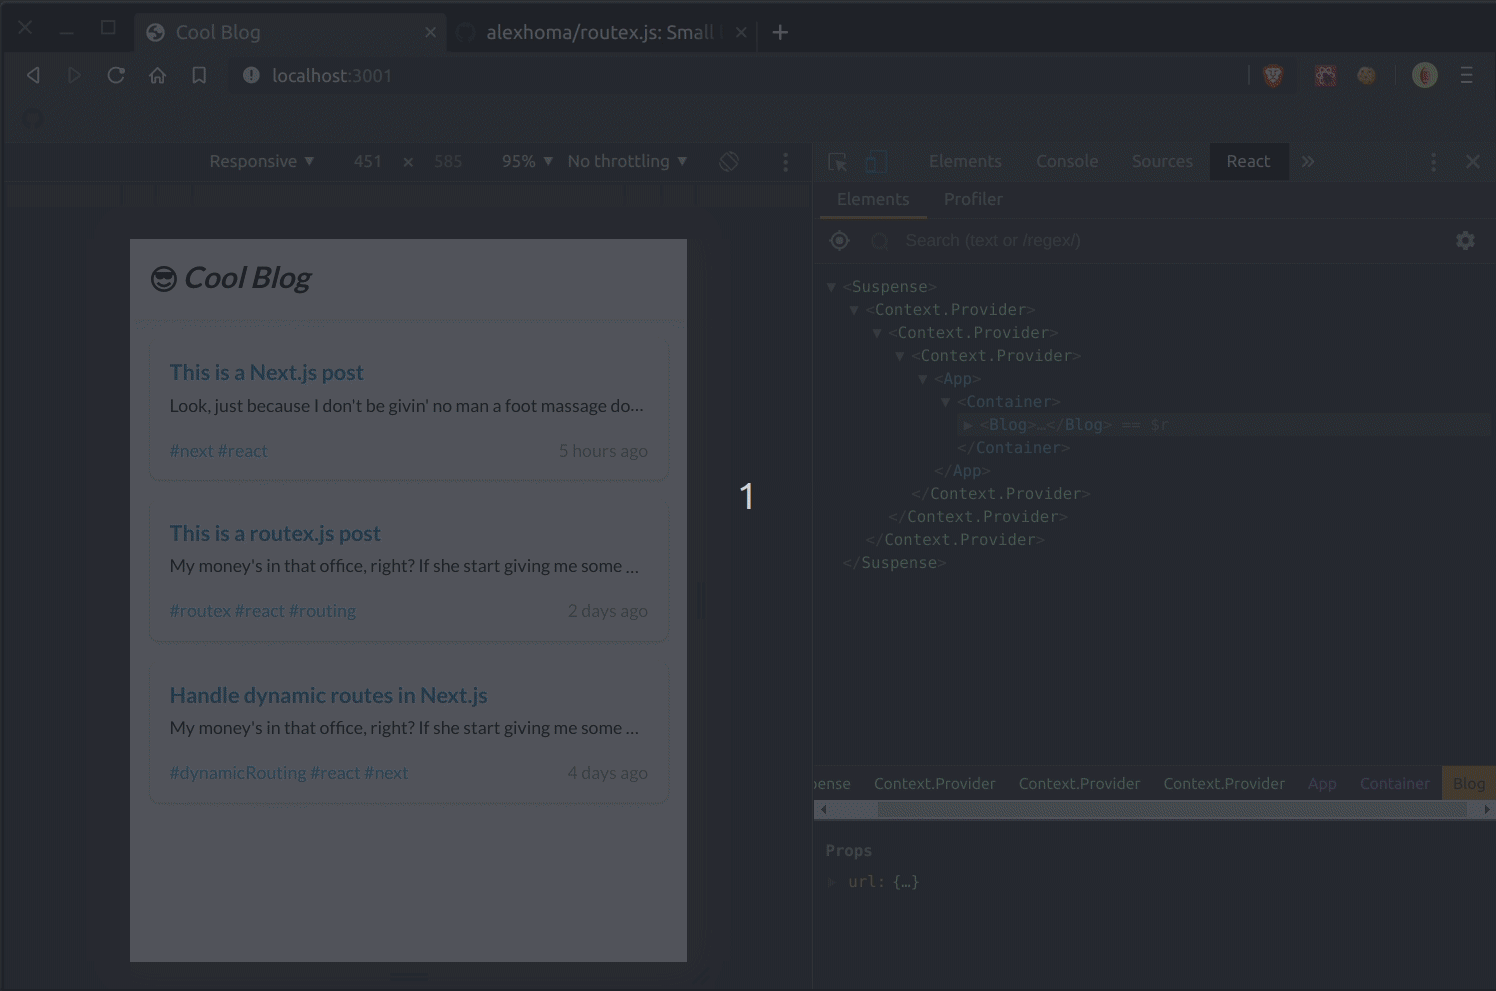1496x991 pixels.
Task: Bookmark this page with the bookmark icon
Action: (x=199, y=75)
